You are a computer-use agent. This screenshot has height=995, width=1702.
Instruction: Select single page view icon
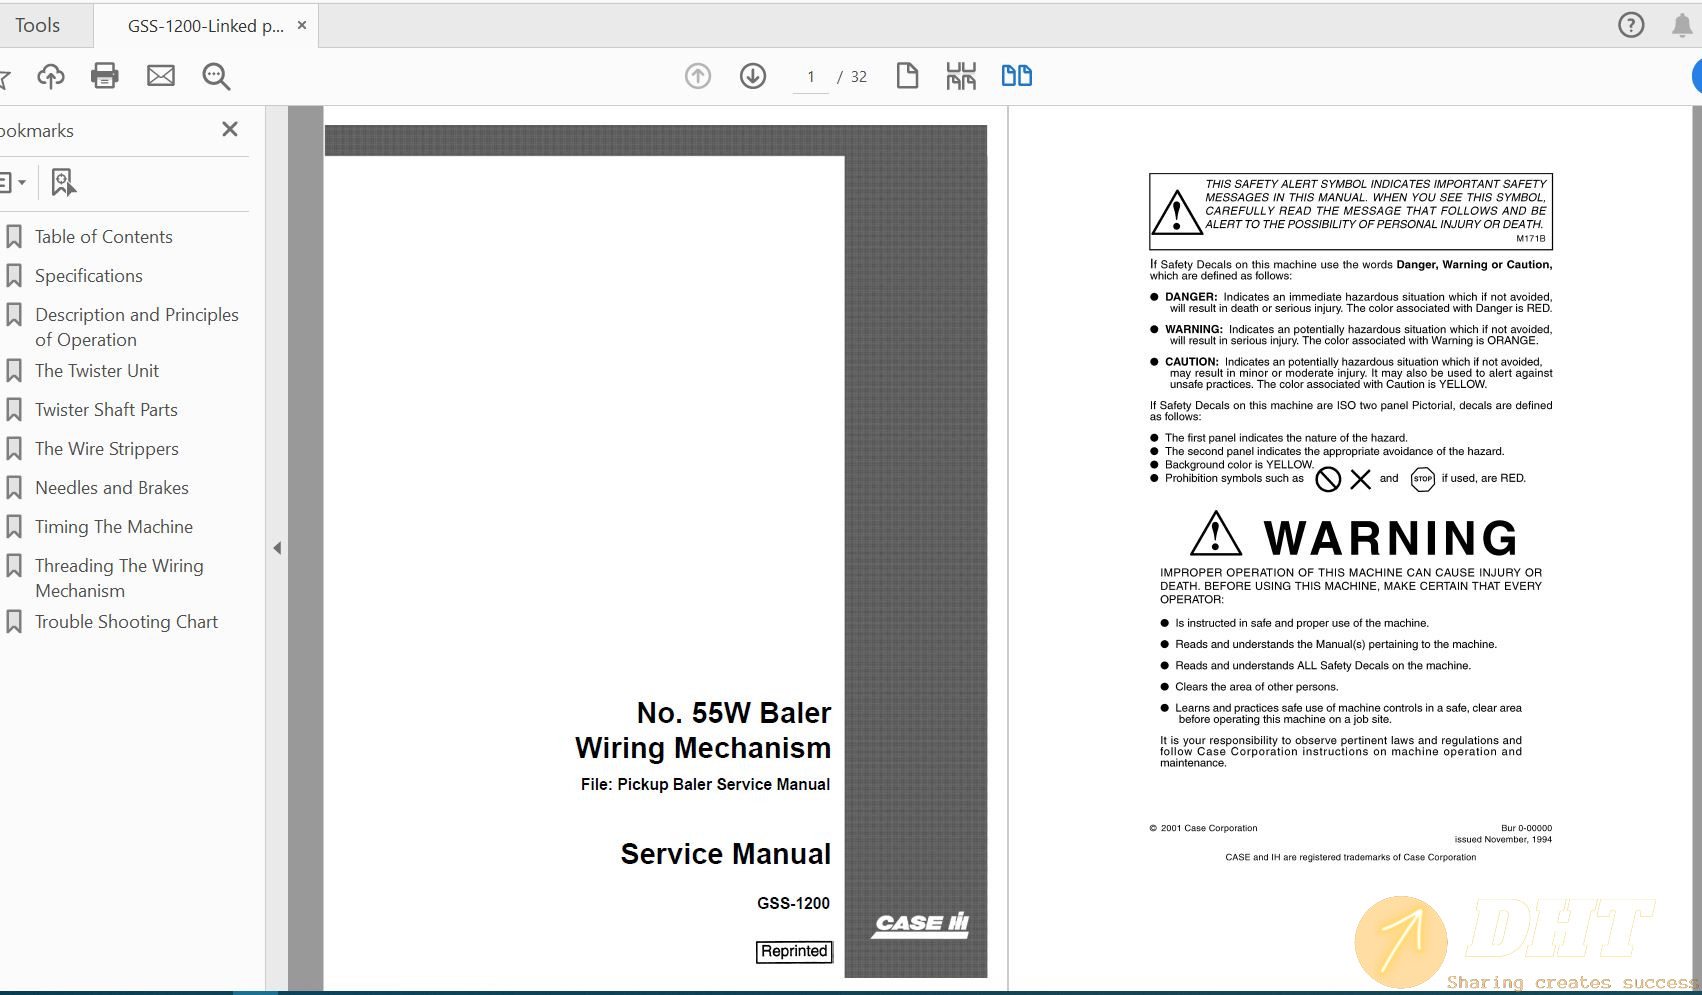[x=907, y=76]
